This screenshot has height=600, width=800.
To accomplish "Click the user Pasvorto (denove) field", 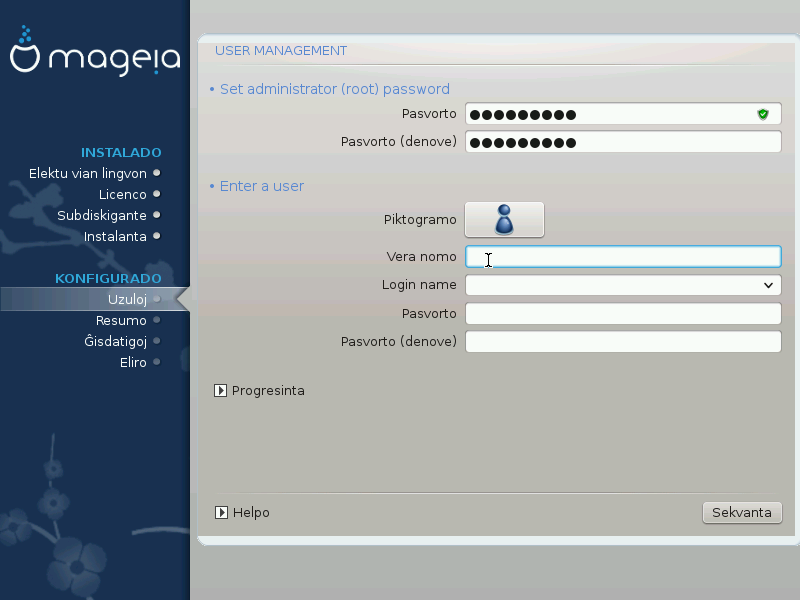I will (622, 342).
